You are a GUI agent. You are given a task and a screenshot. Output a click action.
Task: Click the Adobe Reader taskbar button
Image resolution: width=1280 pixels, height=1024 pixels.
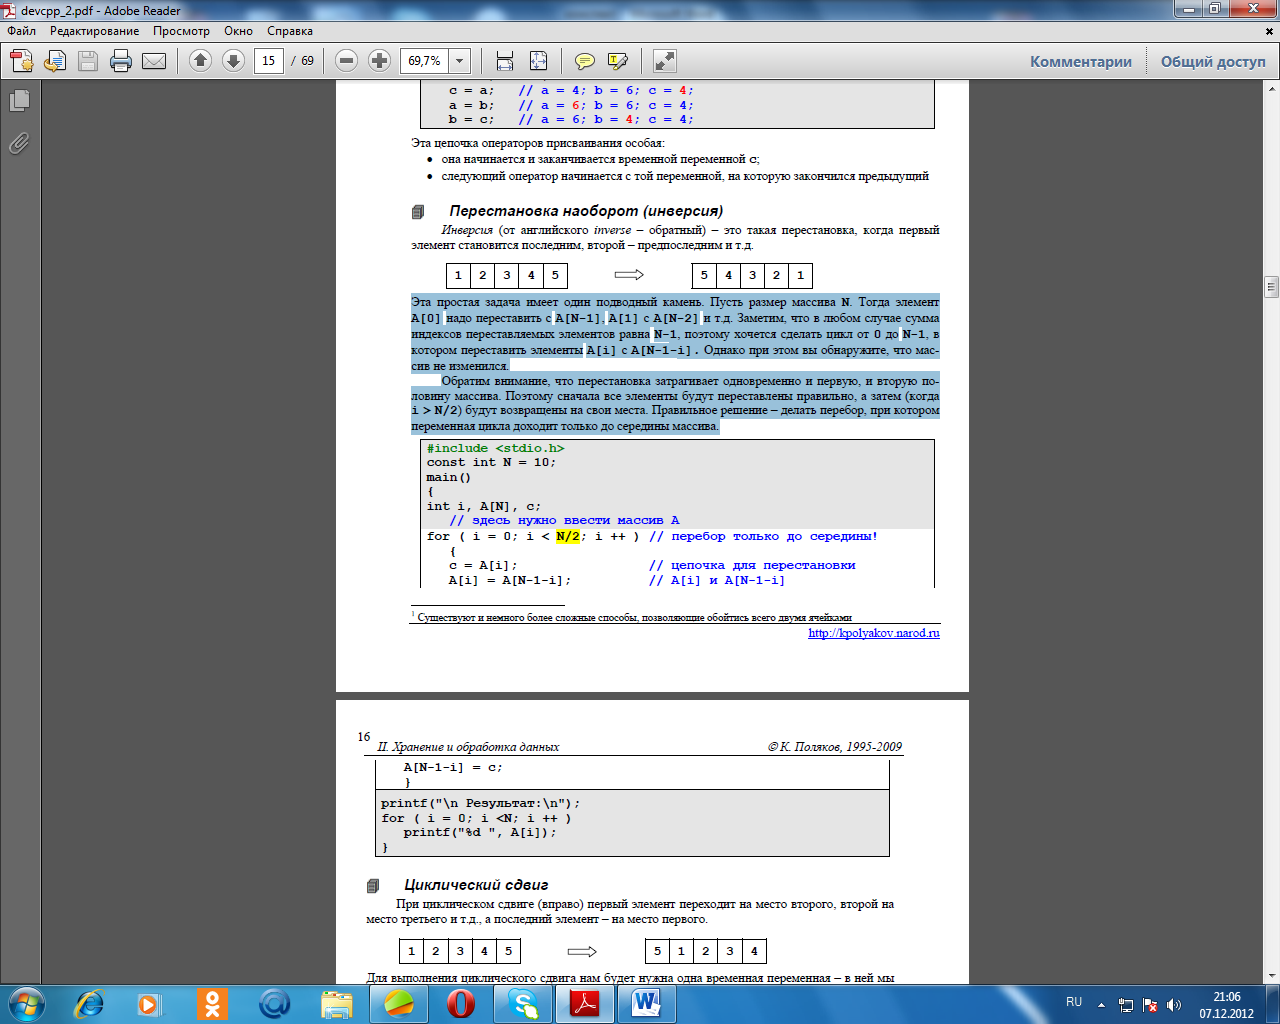click(585, 1003)
